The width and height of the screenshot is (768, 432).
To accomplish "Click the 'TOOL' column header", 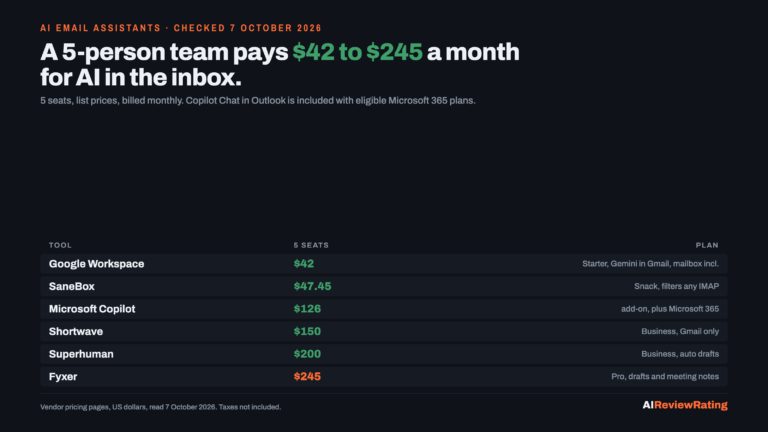I will tap(60, 245).
